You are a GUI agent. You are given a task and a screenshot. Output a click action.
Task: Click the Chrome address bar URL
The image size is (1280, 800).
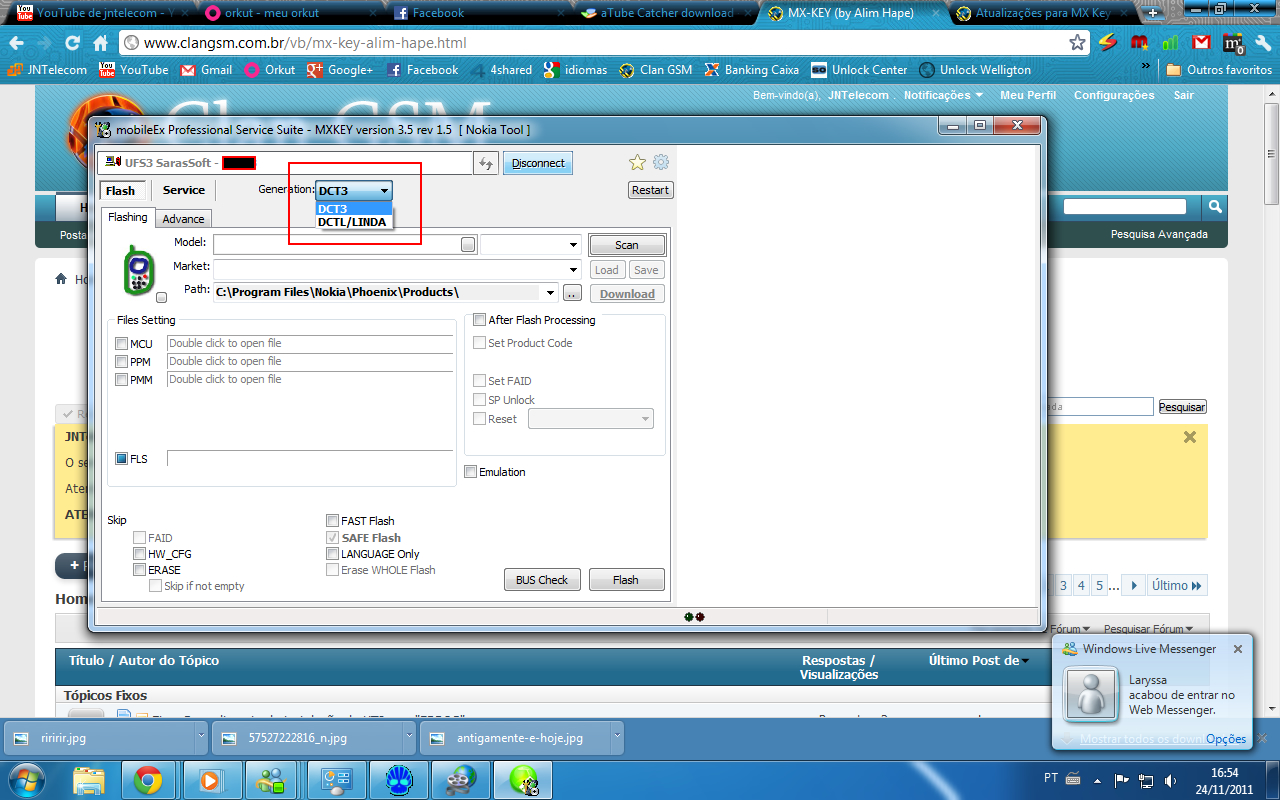(305, 43)
